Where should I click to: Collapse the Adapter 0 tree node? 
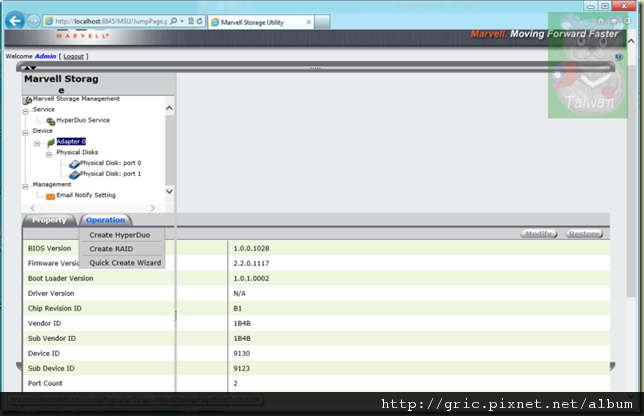(x=37, y=143)
